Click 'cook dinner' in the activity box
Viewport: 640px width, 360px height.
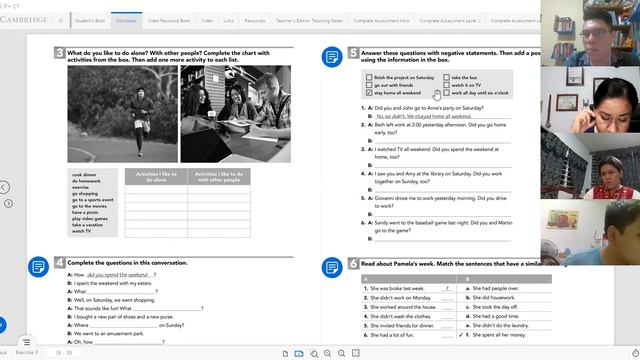tap(84, 175)
